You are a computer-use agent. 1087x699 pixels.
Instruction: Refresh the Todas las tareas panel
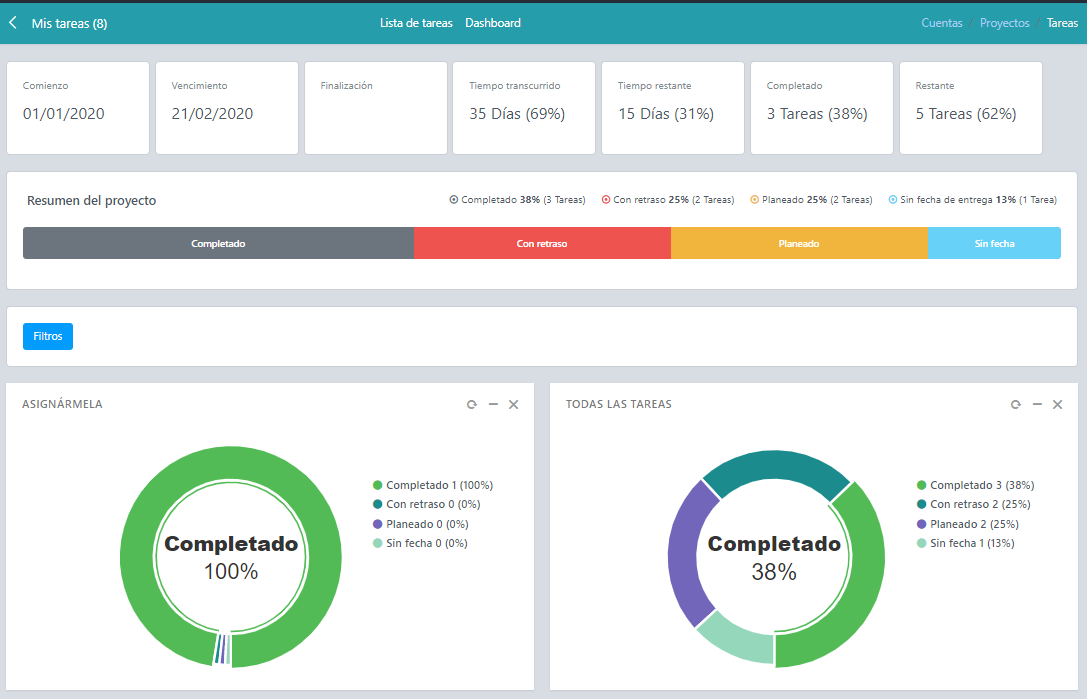[x=1016, y=404]
